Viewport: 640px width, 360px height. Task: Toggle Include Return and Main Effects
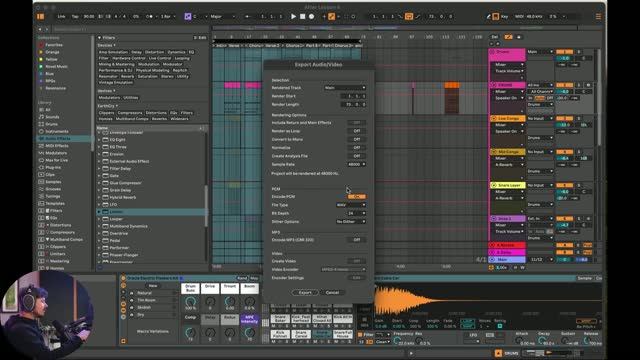coord(357,122)
